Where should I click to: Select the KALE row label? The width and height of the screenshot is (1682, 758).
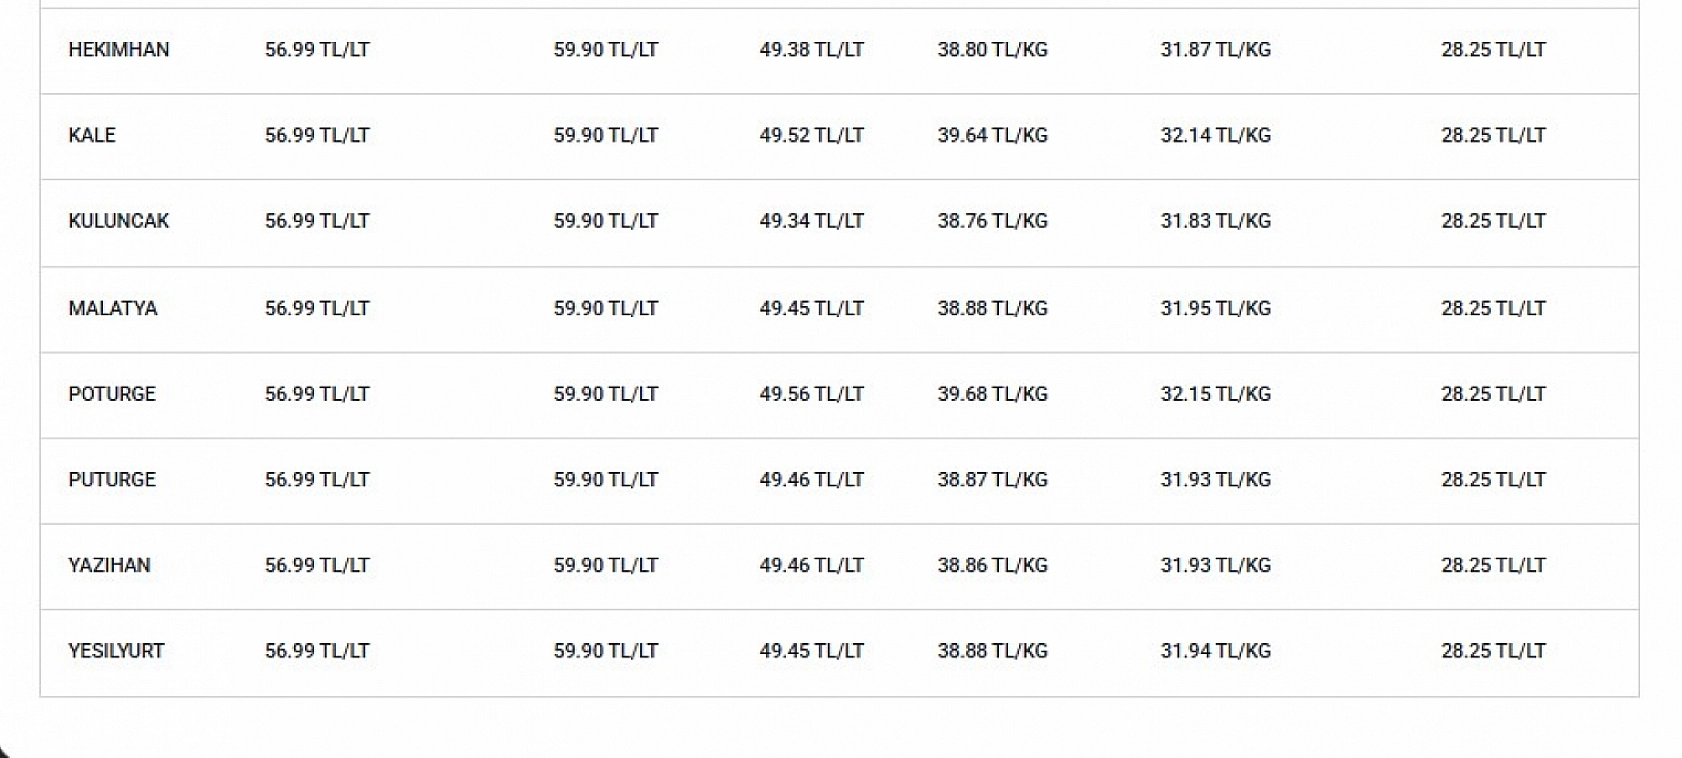point(92,136)
